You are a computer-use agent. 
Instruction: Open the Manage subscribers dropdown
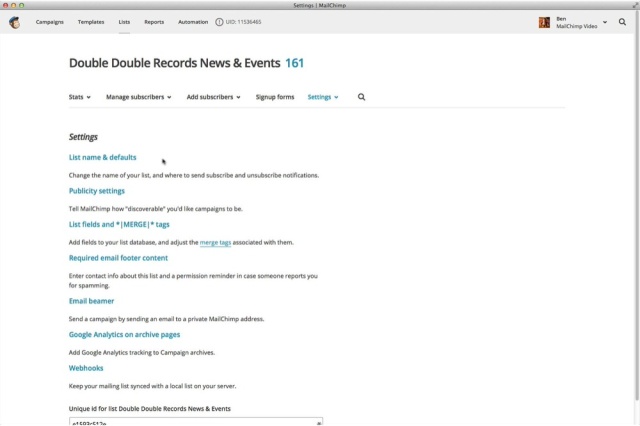pos(138,97)
